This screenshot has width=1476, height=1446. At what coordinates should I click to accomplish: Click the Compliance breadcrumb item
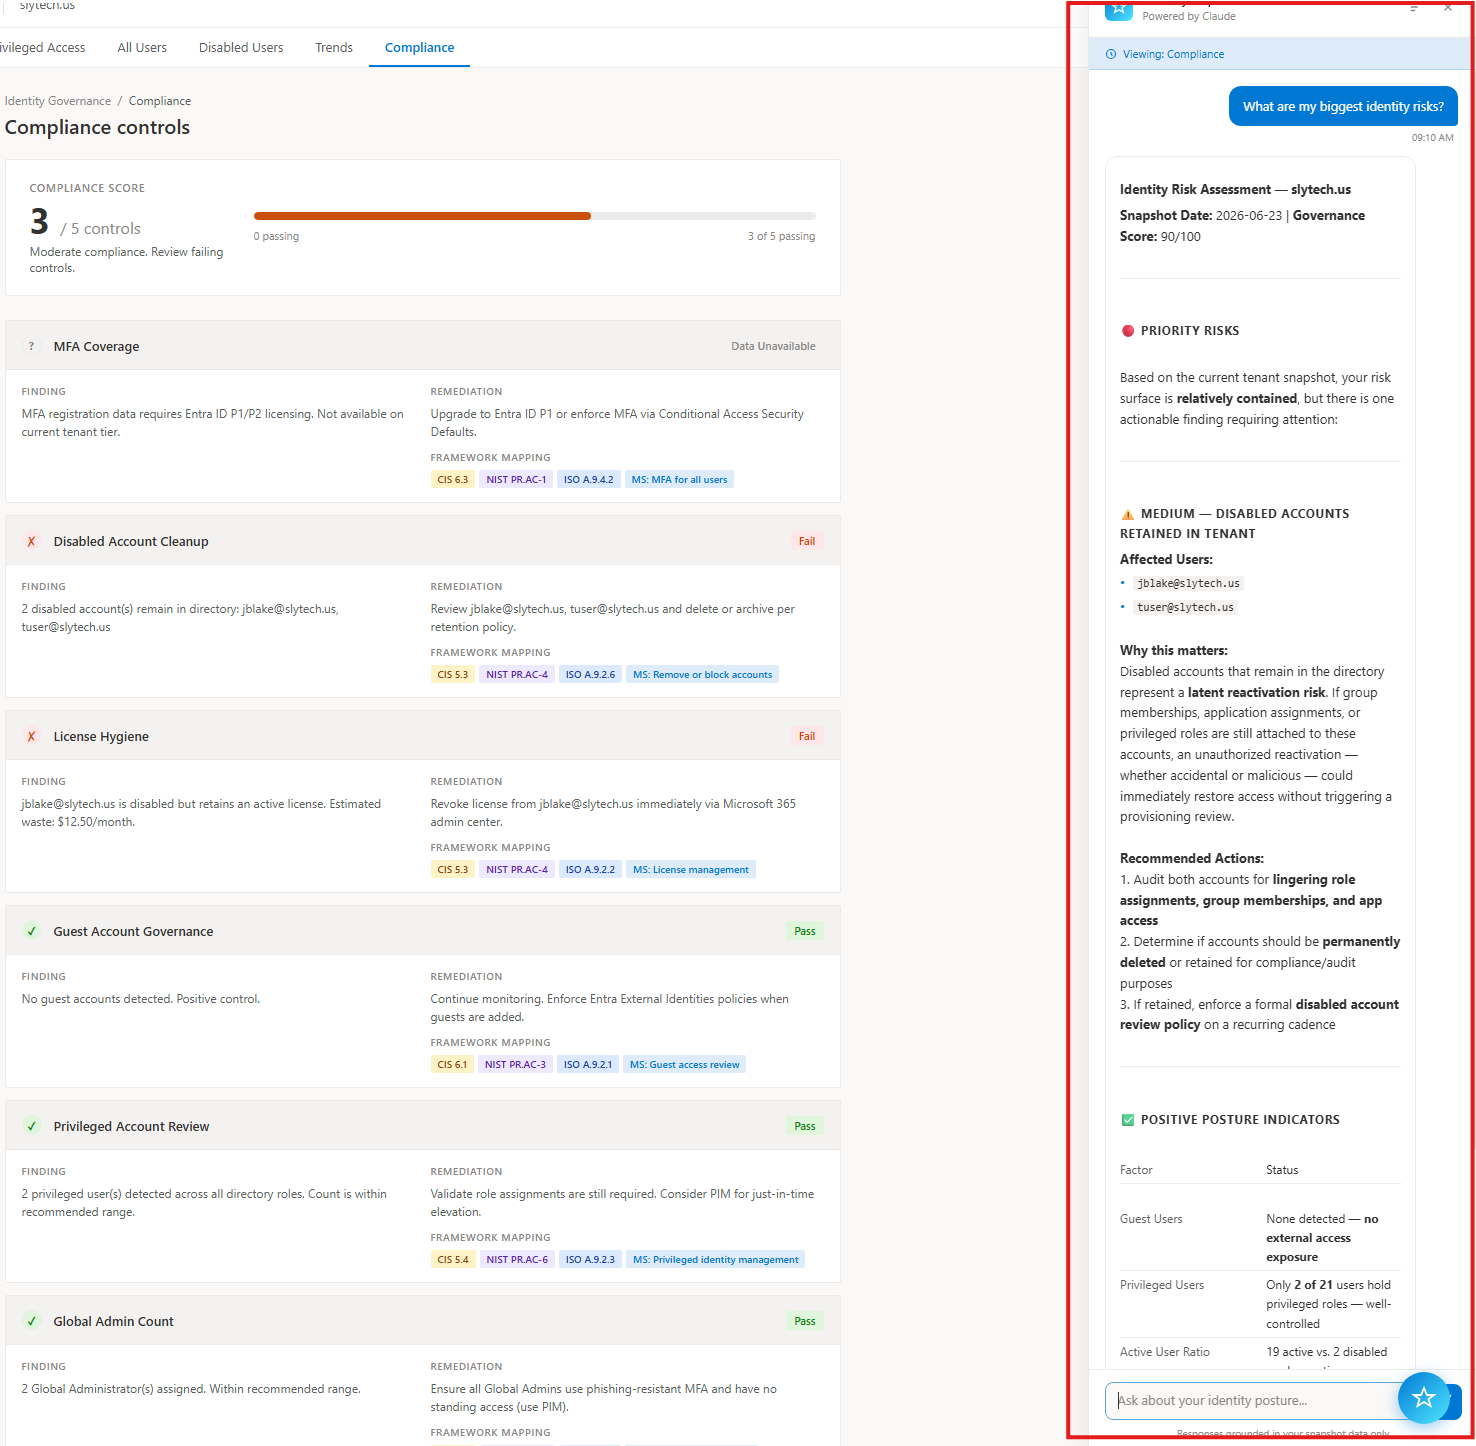[160, 101]
